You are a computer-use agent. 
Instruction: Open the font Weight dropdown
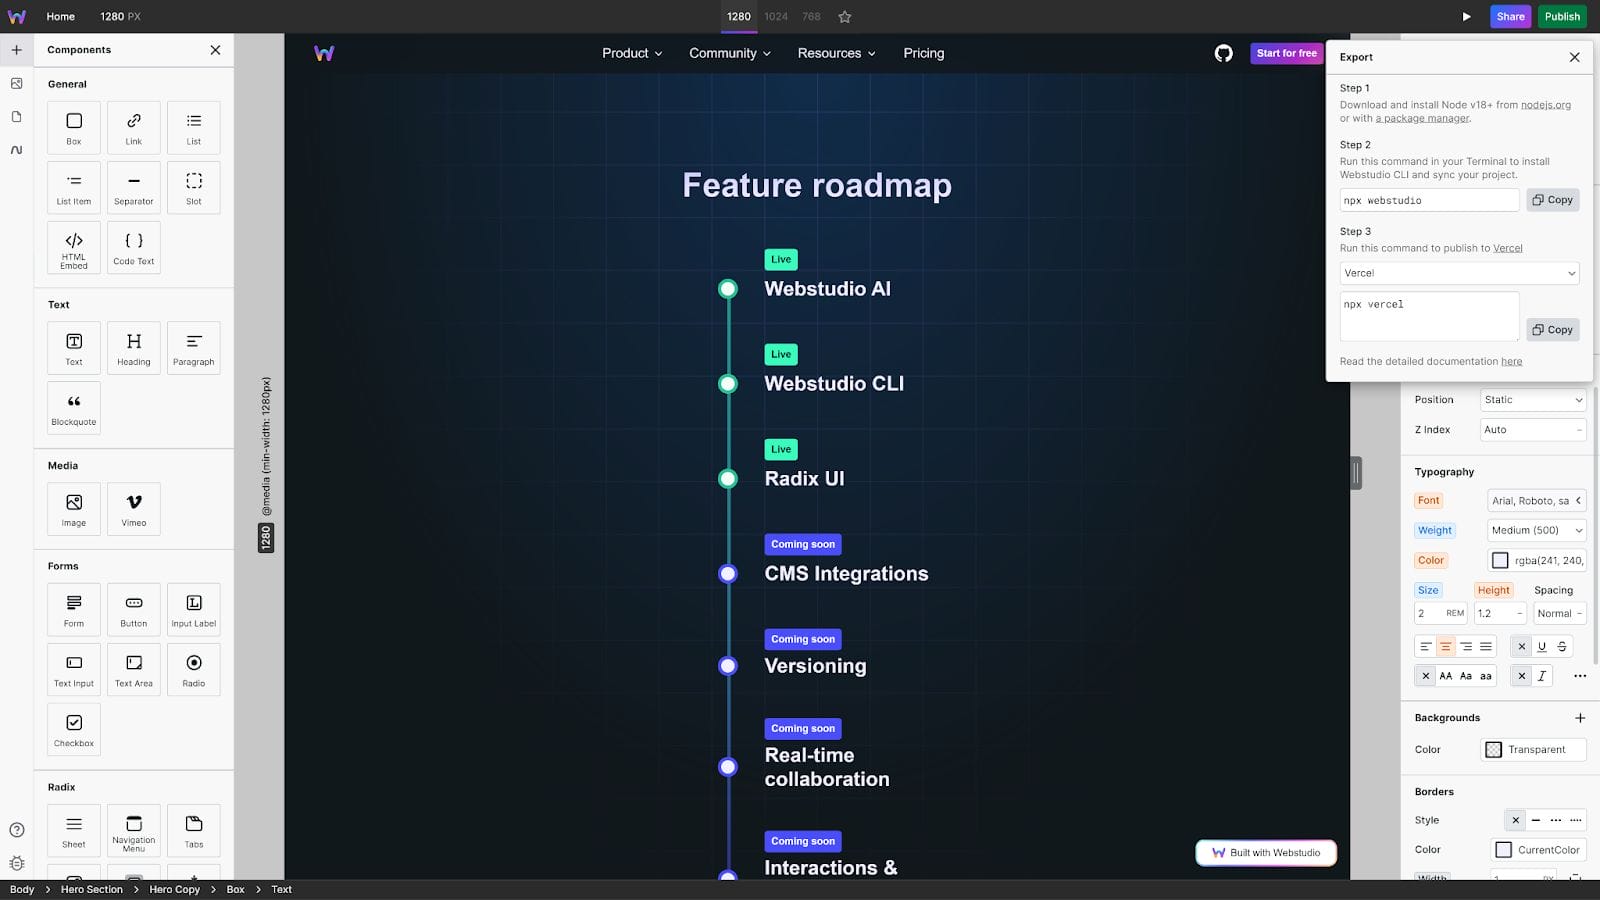[1536, 530]
